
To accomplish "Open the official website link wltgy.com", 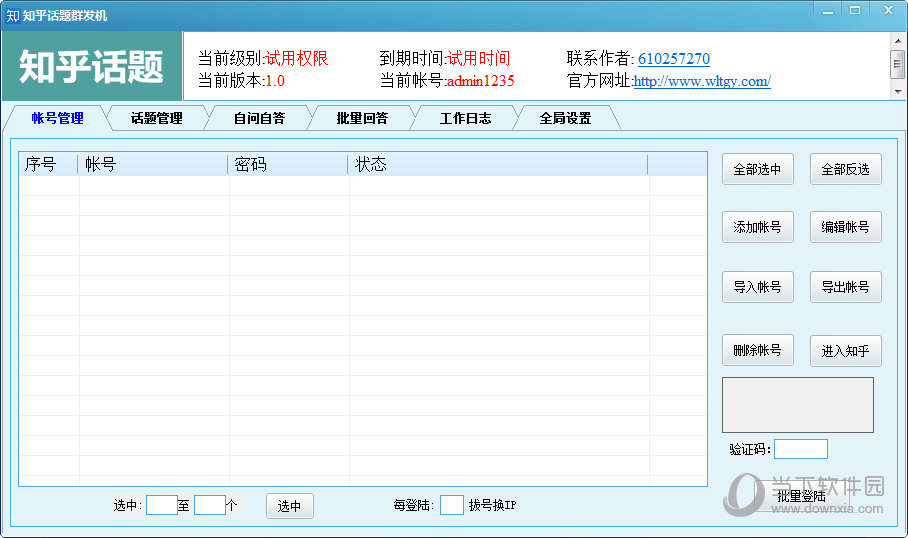I will tap(702, 81).
